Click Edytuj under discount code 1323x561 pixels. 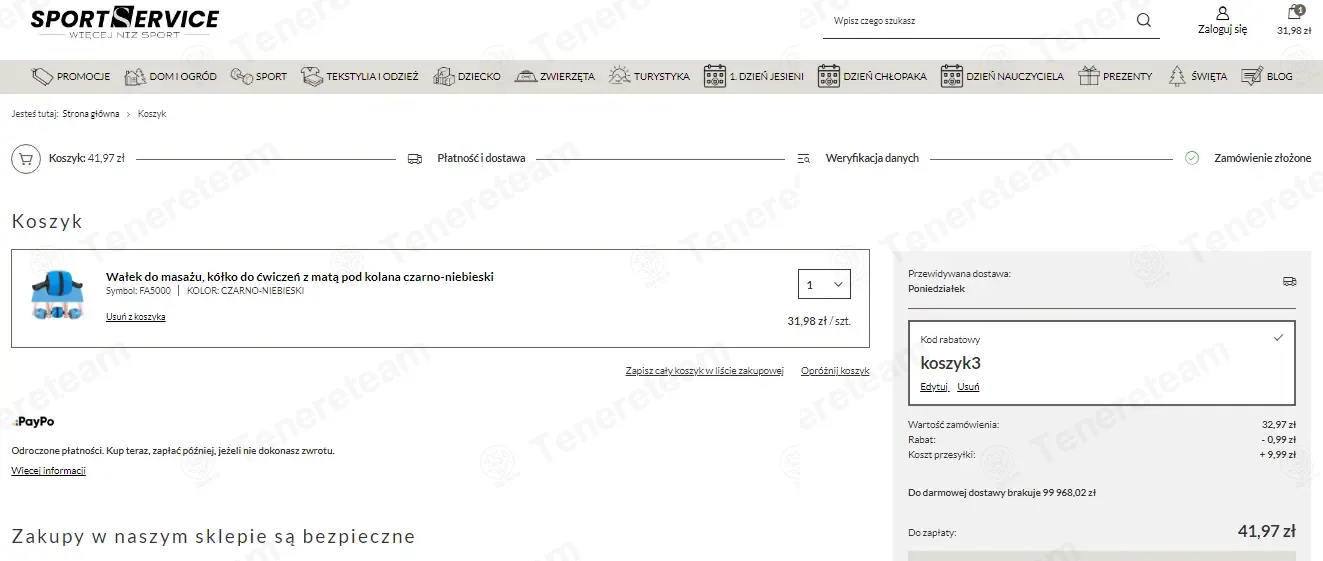(x=934, y=387)
